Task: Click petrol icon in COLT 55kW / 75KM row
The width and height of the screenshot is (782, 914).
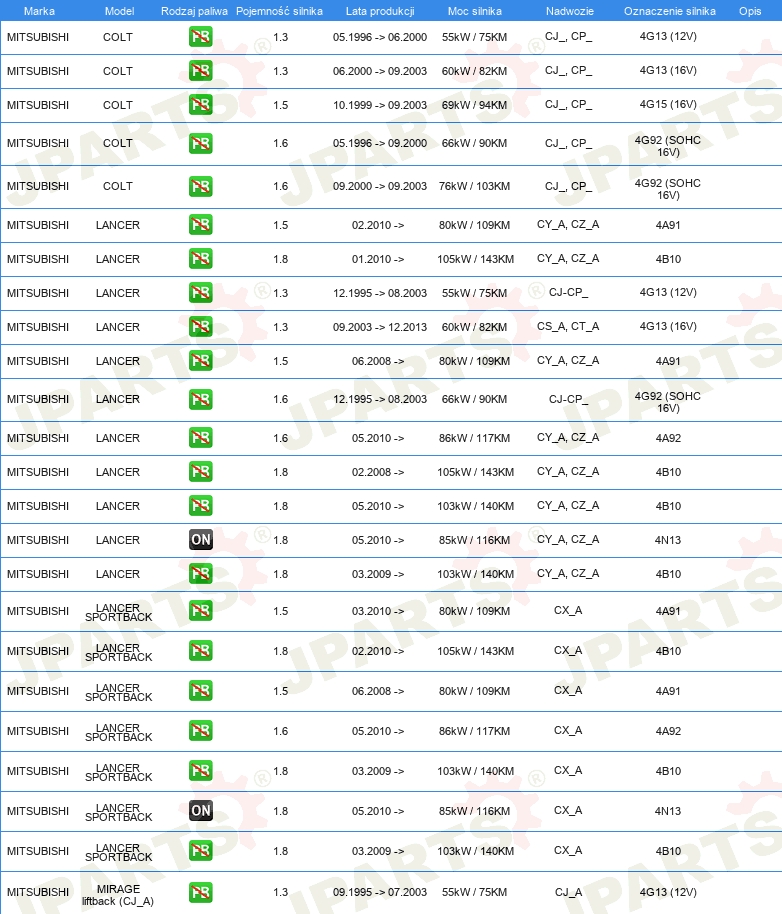Action: click(200, 37)
